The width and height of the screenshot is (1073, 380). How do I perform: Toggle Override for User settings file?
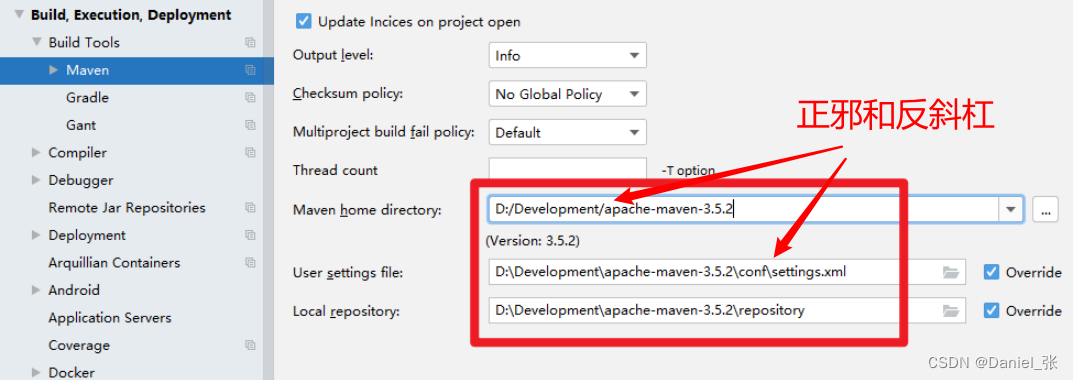tap(991, 272)
